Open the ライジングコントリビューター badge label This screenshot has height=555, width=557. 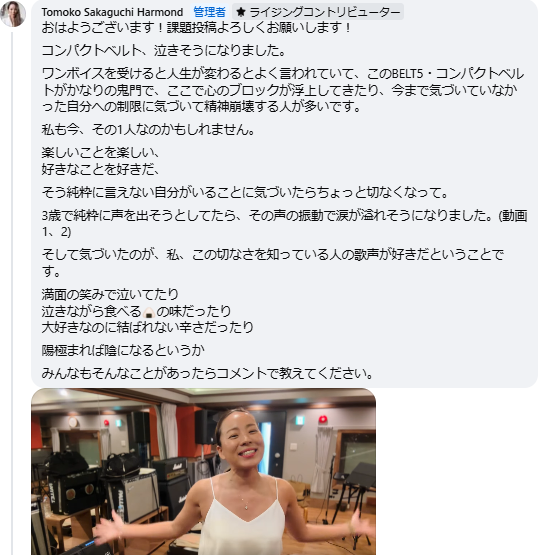325,12
